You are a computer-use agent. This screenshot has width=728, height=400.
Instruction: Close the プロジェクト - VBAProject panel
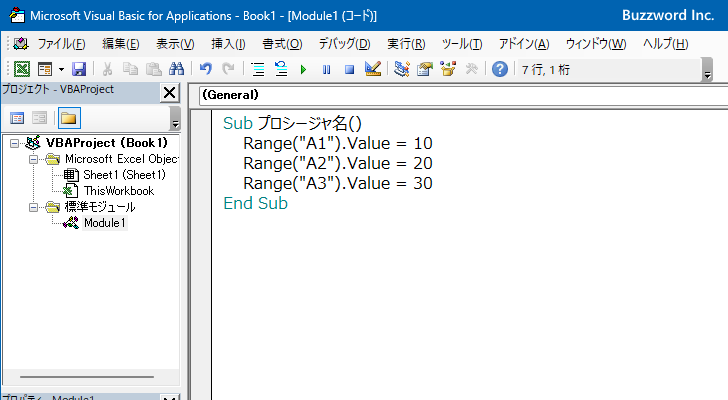170,93
